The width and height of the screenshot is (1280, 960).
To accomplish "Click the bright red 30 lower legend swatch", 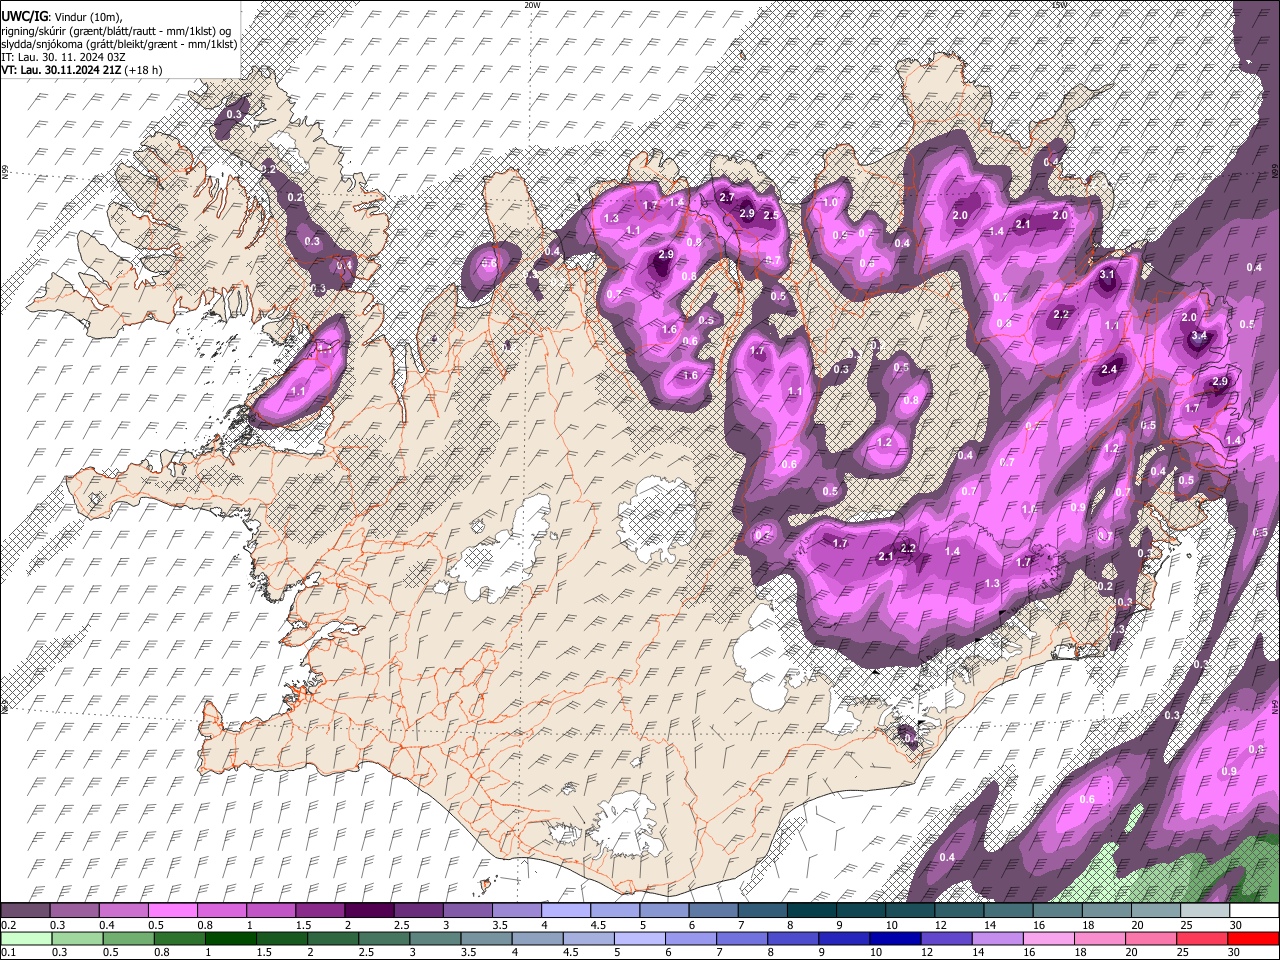I will [1253, 939].
